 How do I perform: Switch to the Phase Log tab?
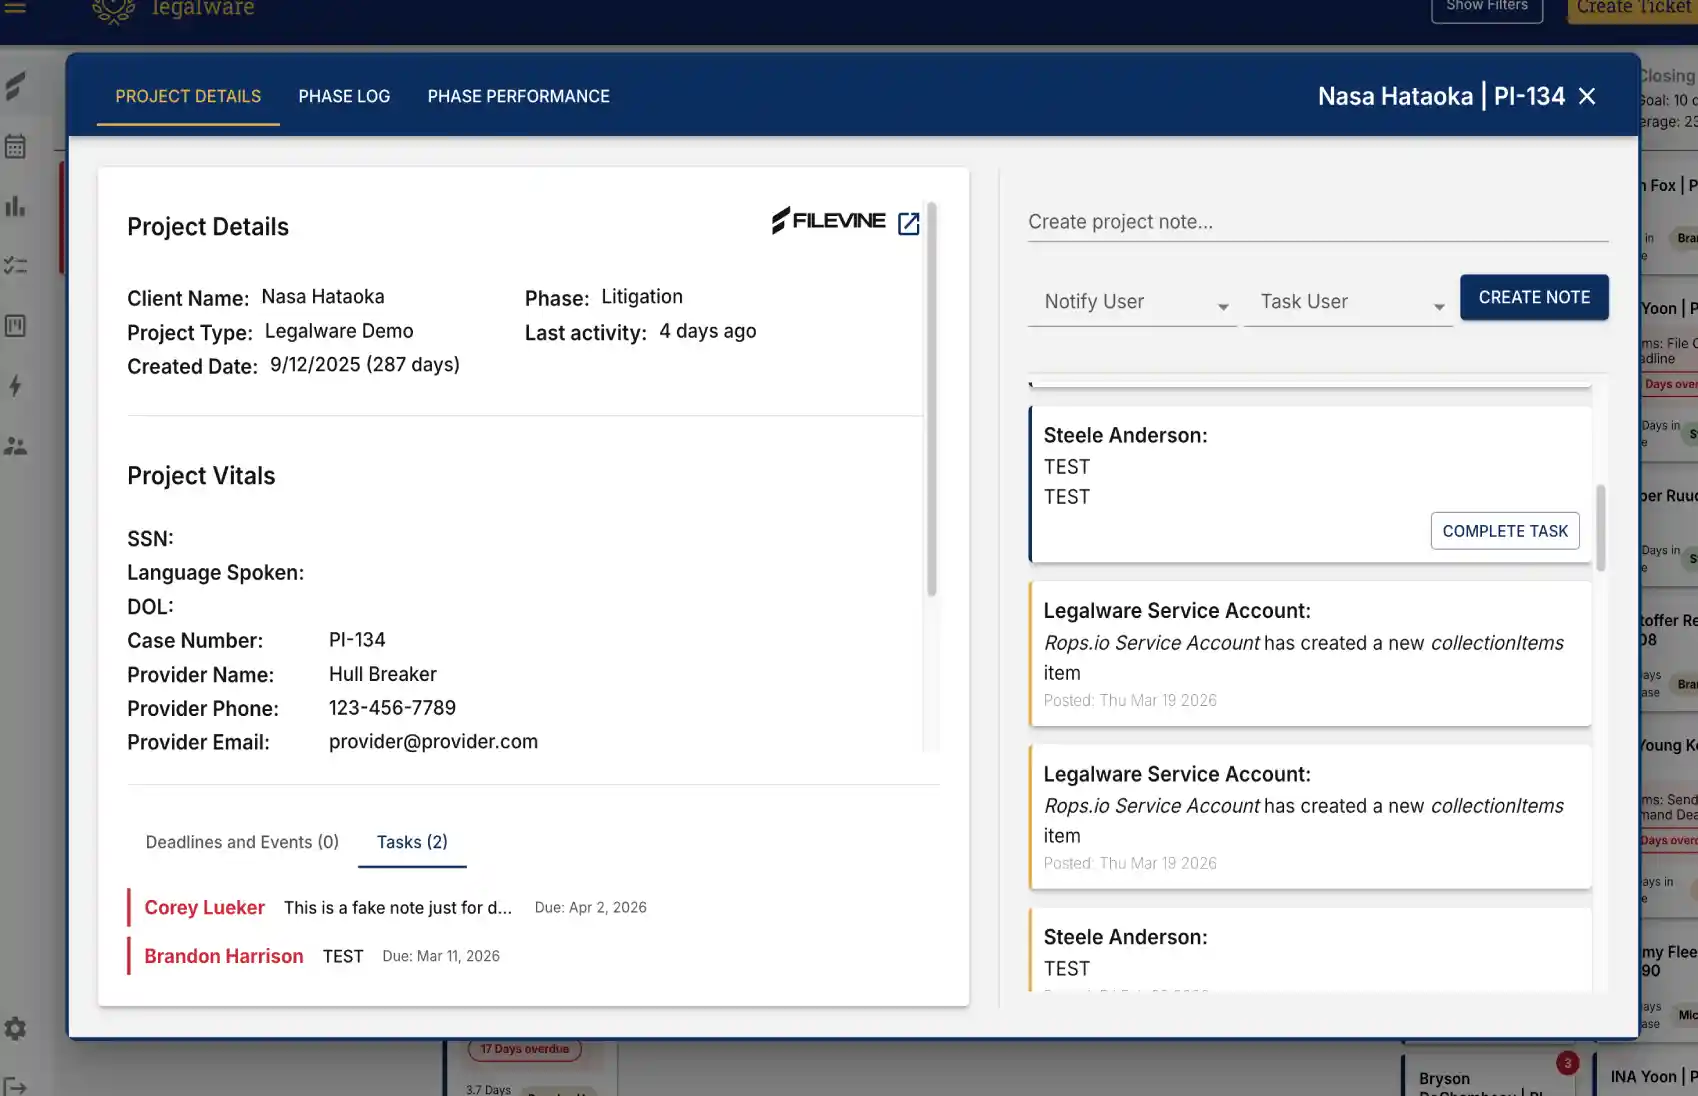coord(344,96)
